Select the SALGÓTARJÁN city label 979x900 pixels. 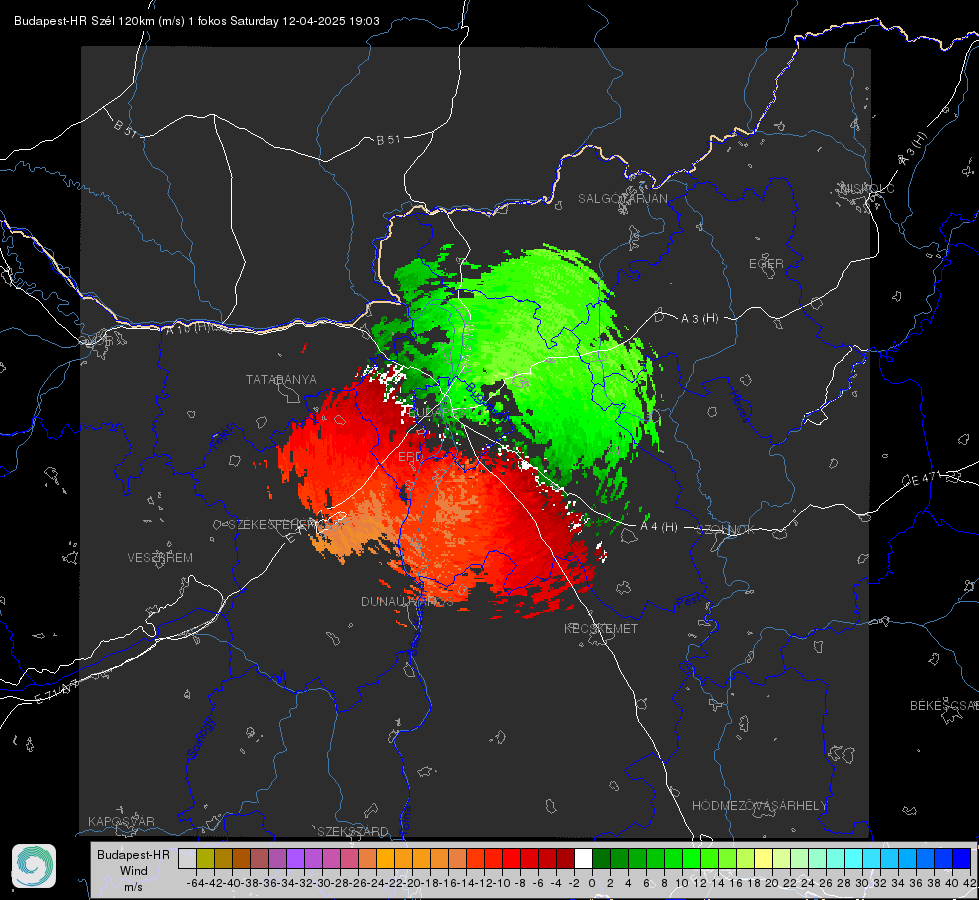pyautogui.click(x=622, y=199)
